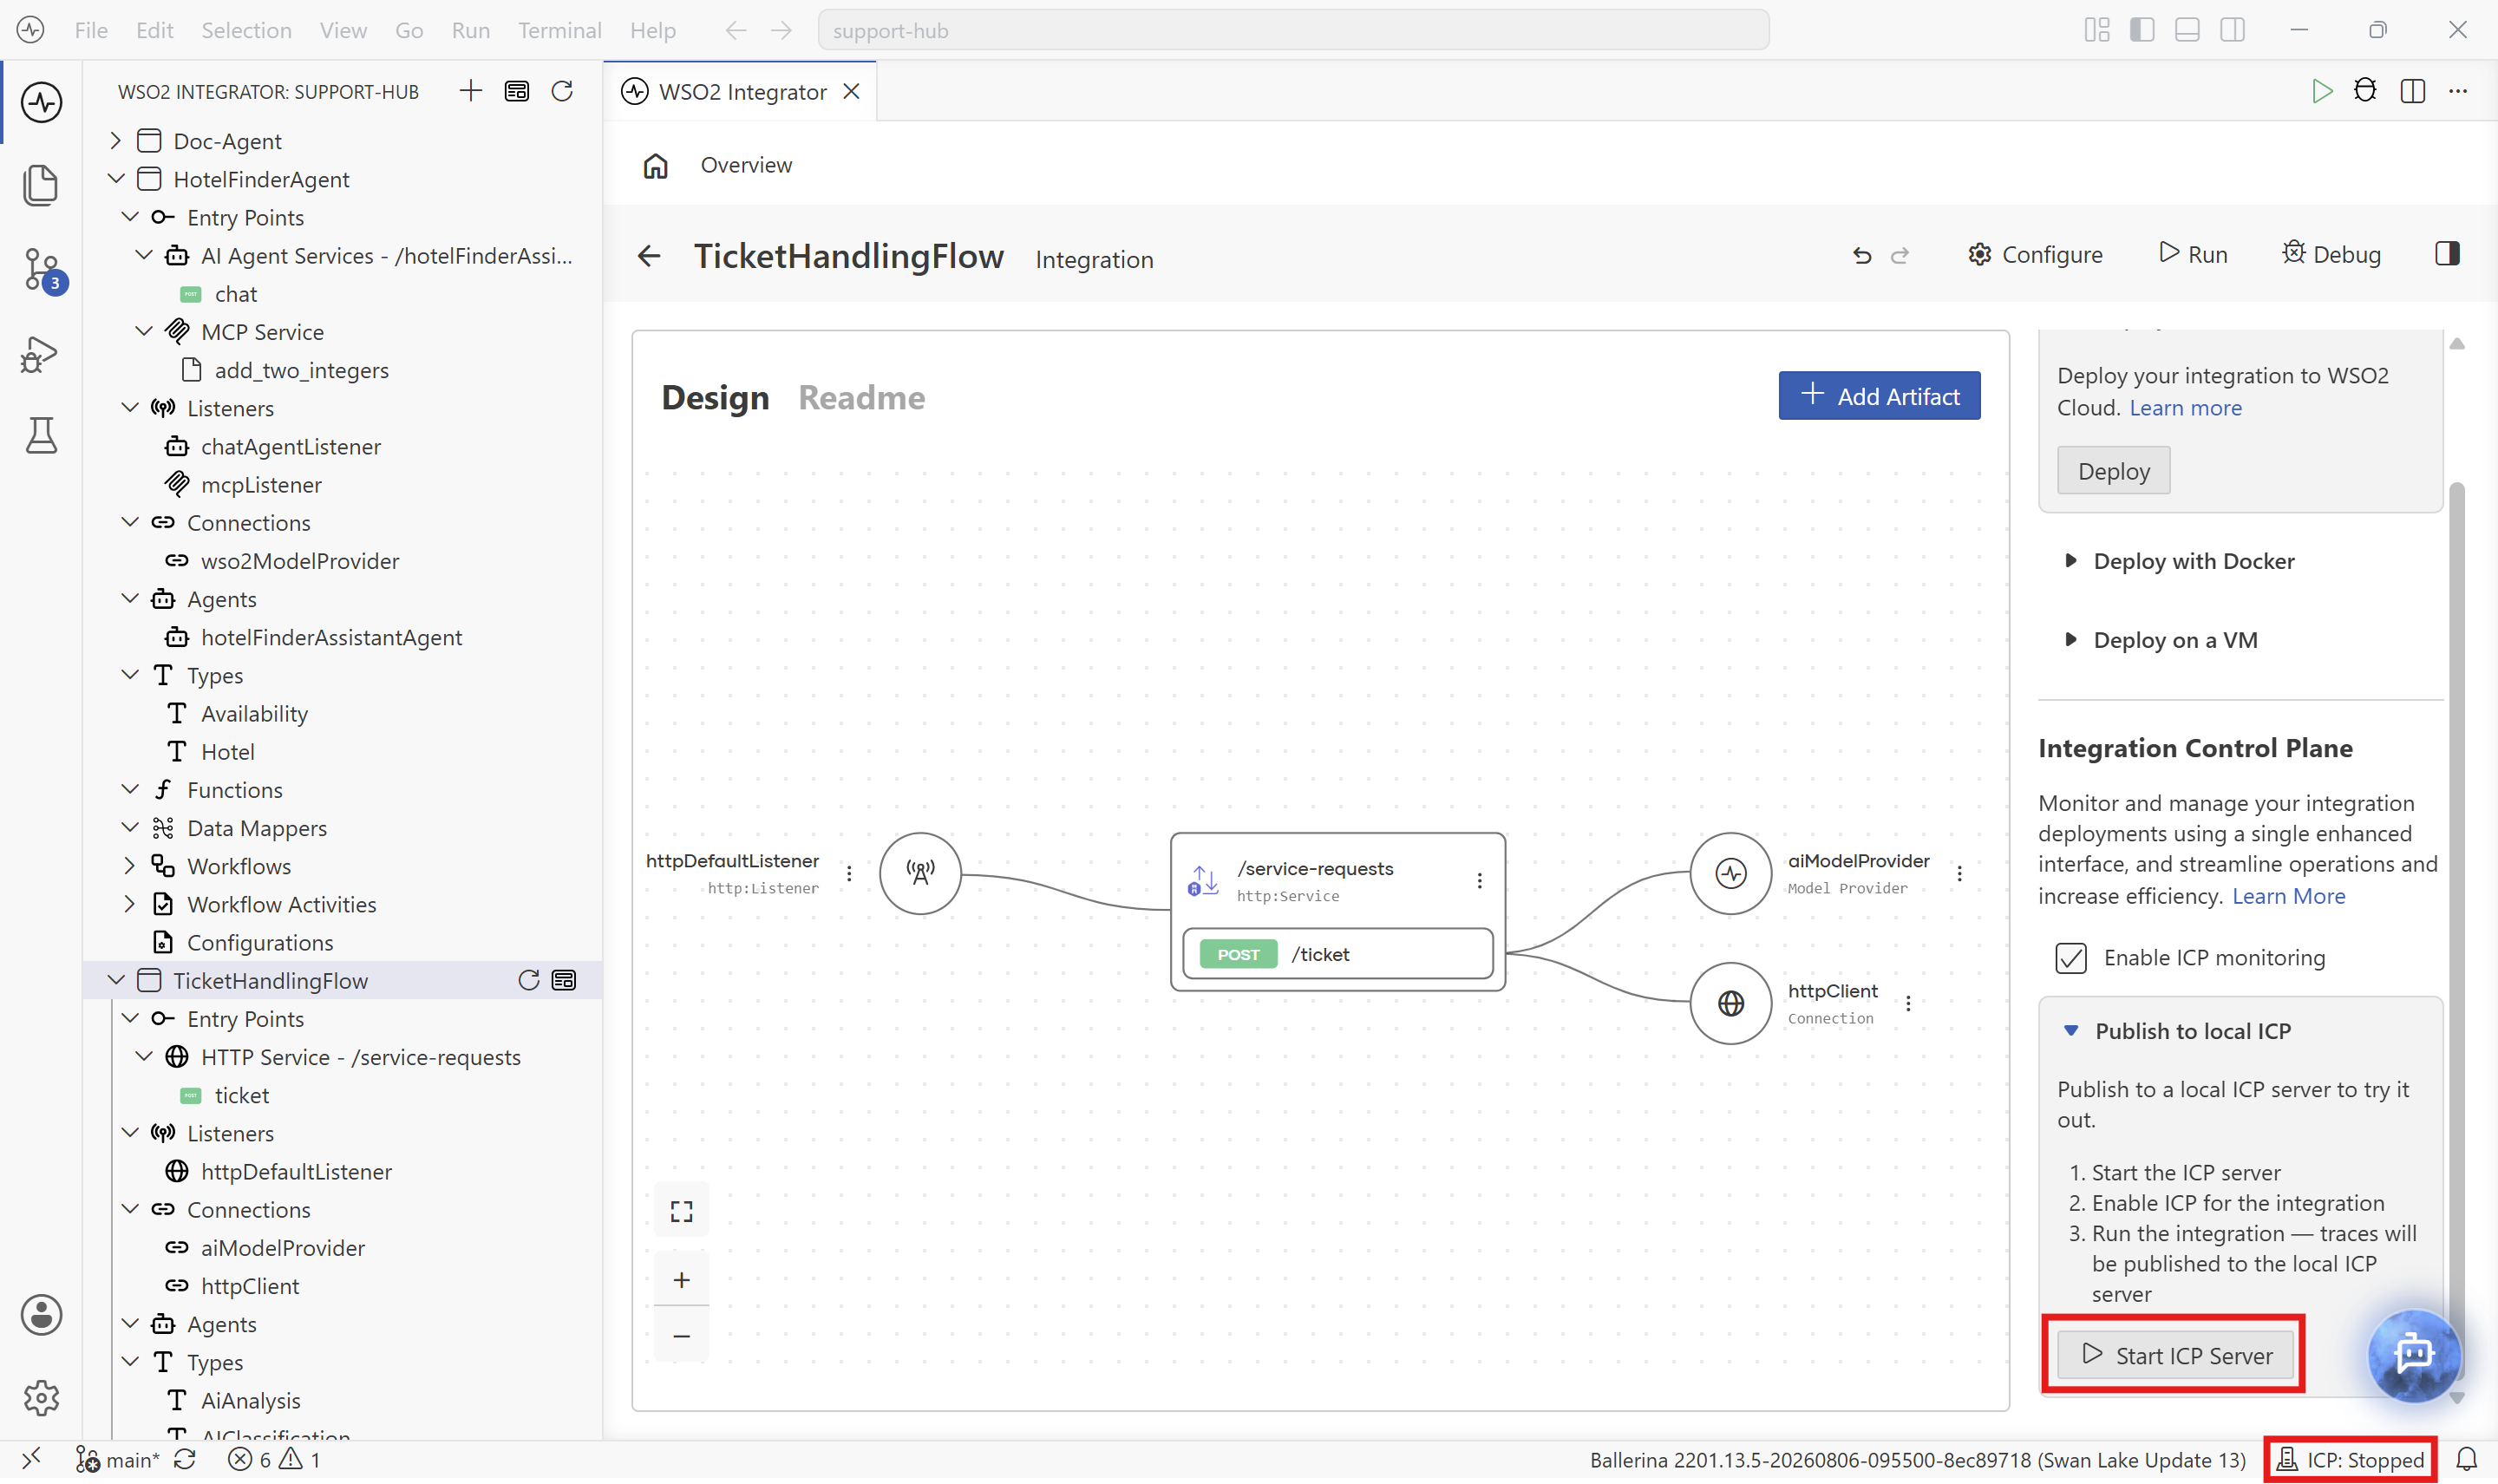Click the undo icon near Configure
Screen dimensions: 2498x1484
[1861, 255]
